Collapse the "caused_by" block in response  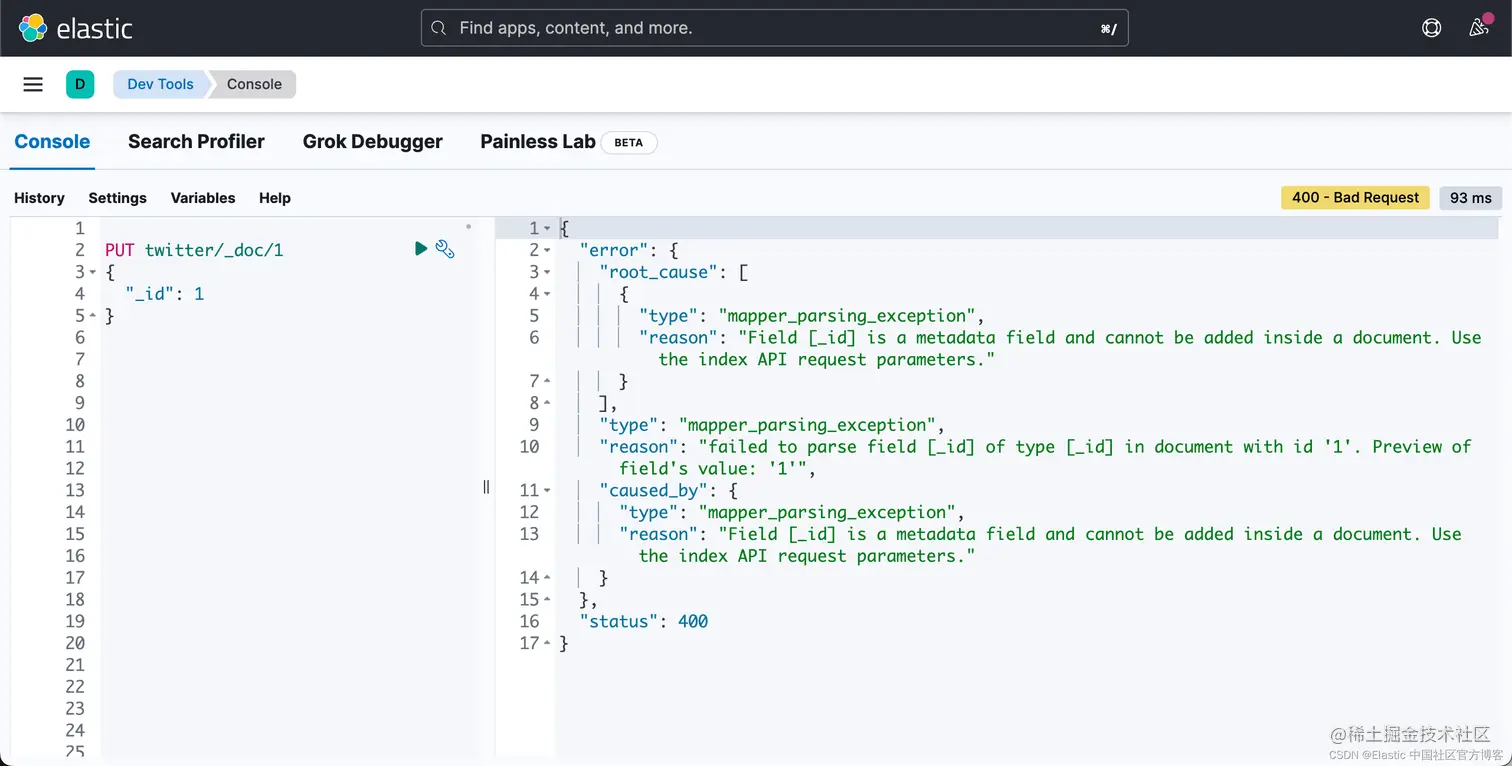point(547,490)
